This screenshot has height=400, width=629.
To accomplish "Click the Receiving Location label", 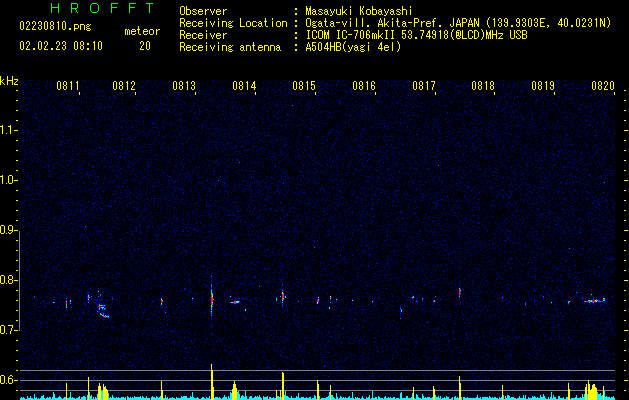I will click(x=233, y=23).
